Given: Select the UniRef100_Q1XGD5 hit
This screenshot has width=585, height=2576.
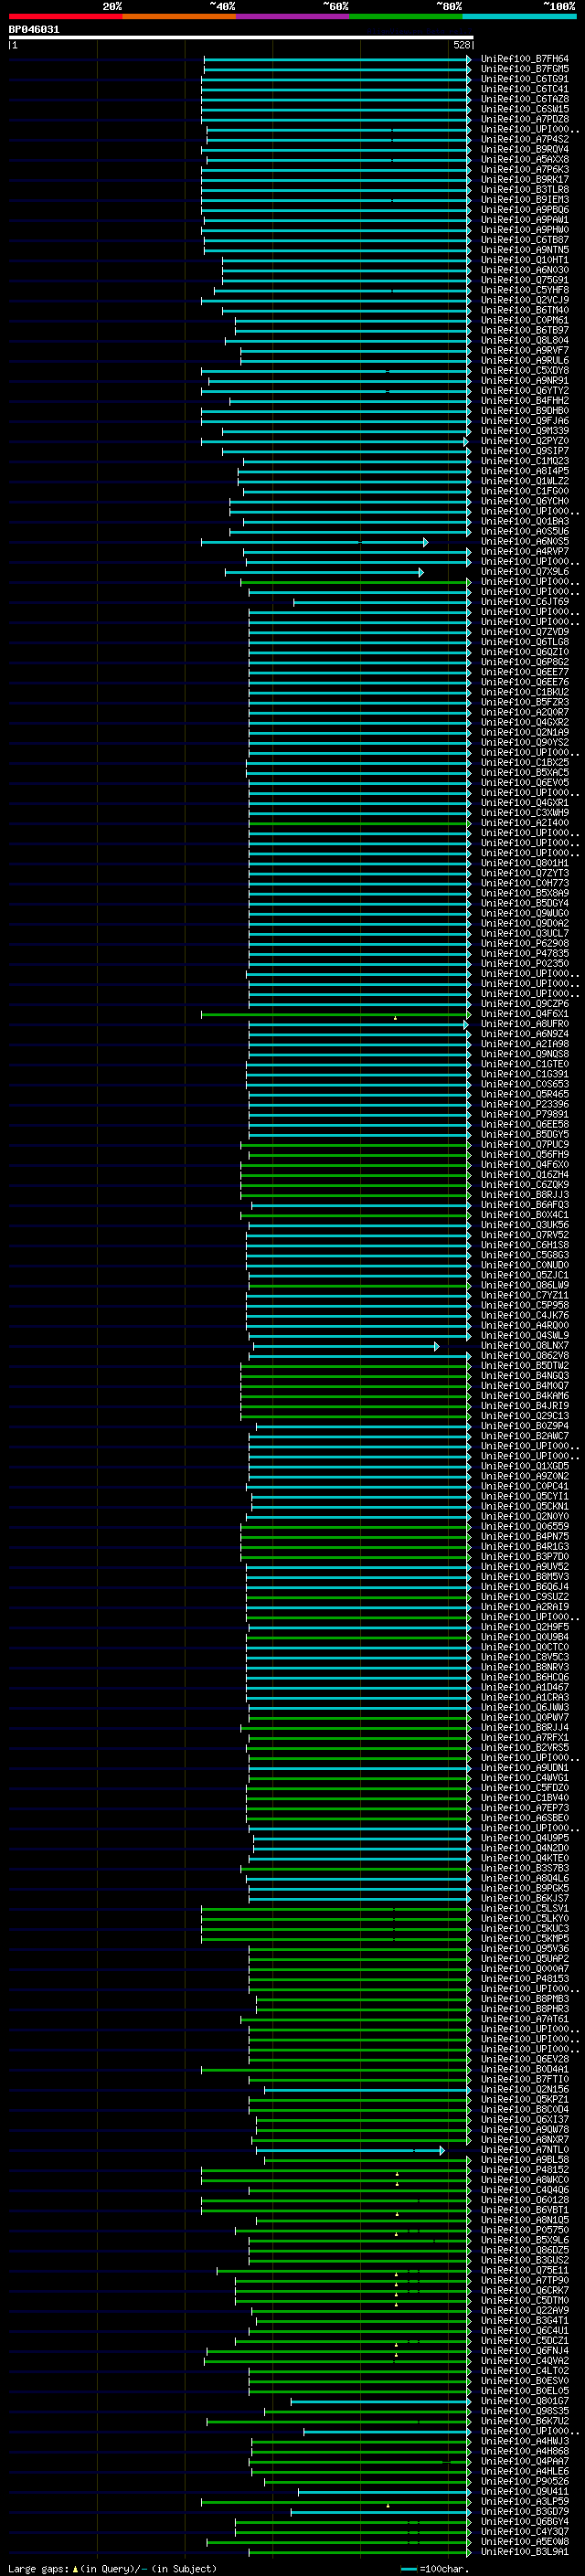Looking at the screenshot, I should click(524, 1467).
